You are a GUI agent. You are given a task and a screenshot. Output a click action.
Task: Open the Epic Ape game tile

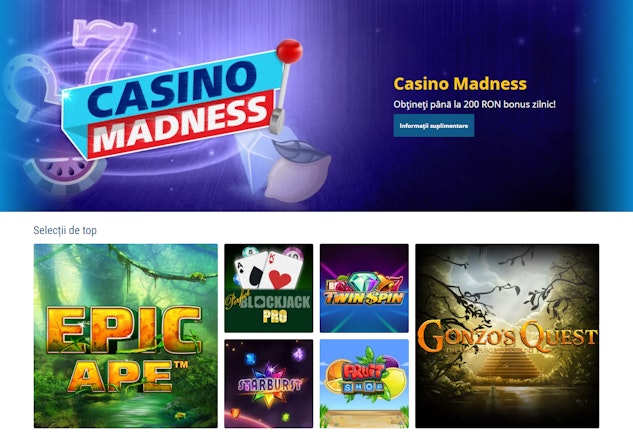[x=126, y=336]
